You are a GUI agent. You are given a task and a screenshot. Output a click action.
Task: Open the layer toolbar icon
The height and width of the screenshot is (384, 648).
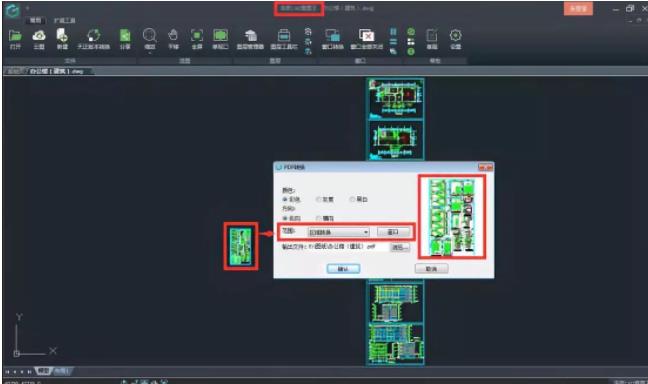click(x=284, y=36)
